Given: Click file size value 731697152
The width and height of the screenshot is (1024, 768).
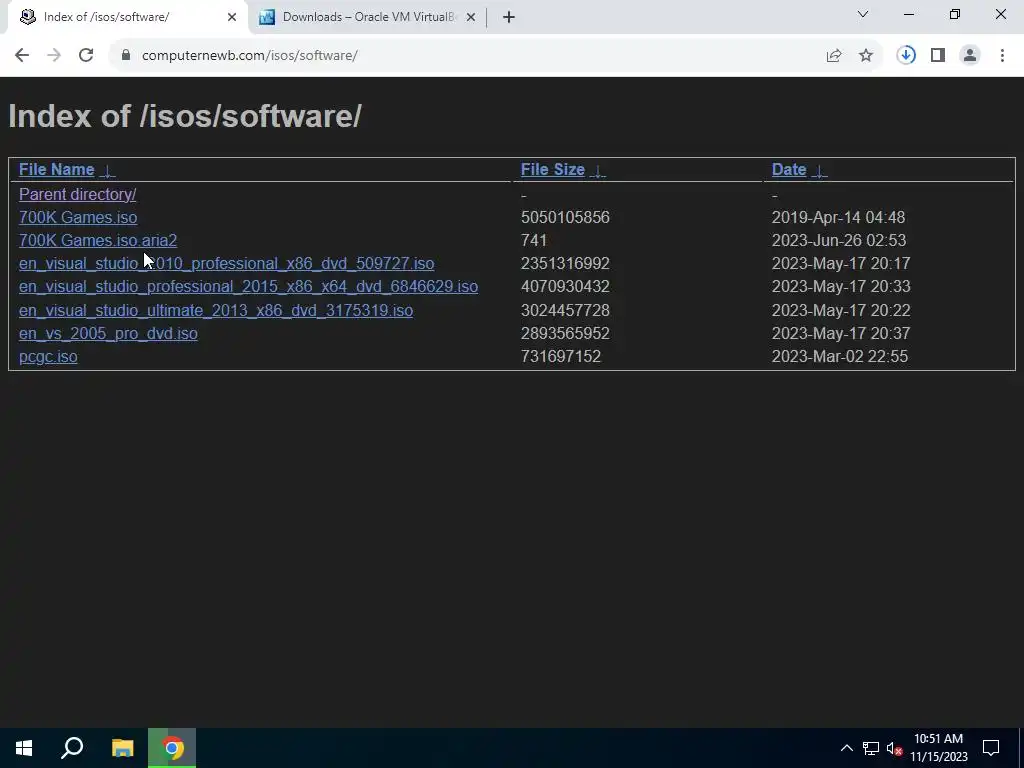Looking at the screenshot, I should tap(560, 357).
